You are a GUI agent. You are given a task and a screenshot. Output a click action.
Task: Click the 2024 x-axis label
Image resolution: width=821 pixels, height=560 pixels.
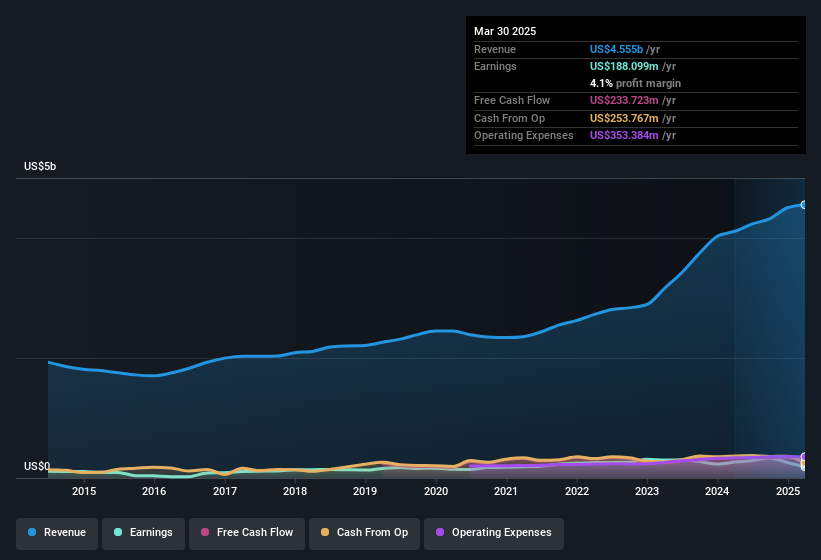[717, 491]
